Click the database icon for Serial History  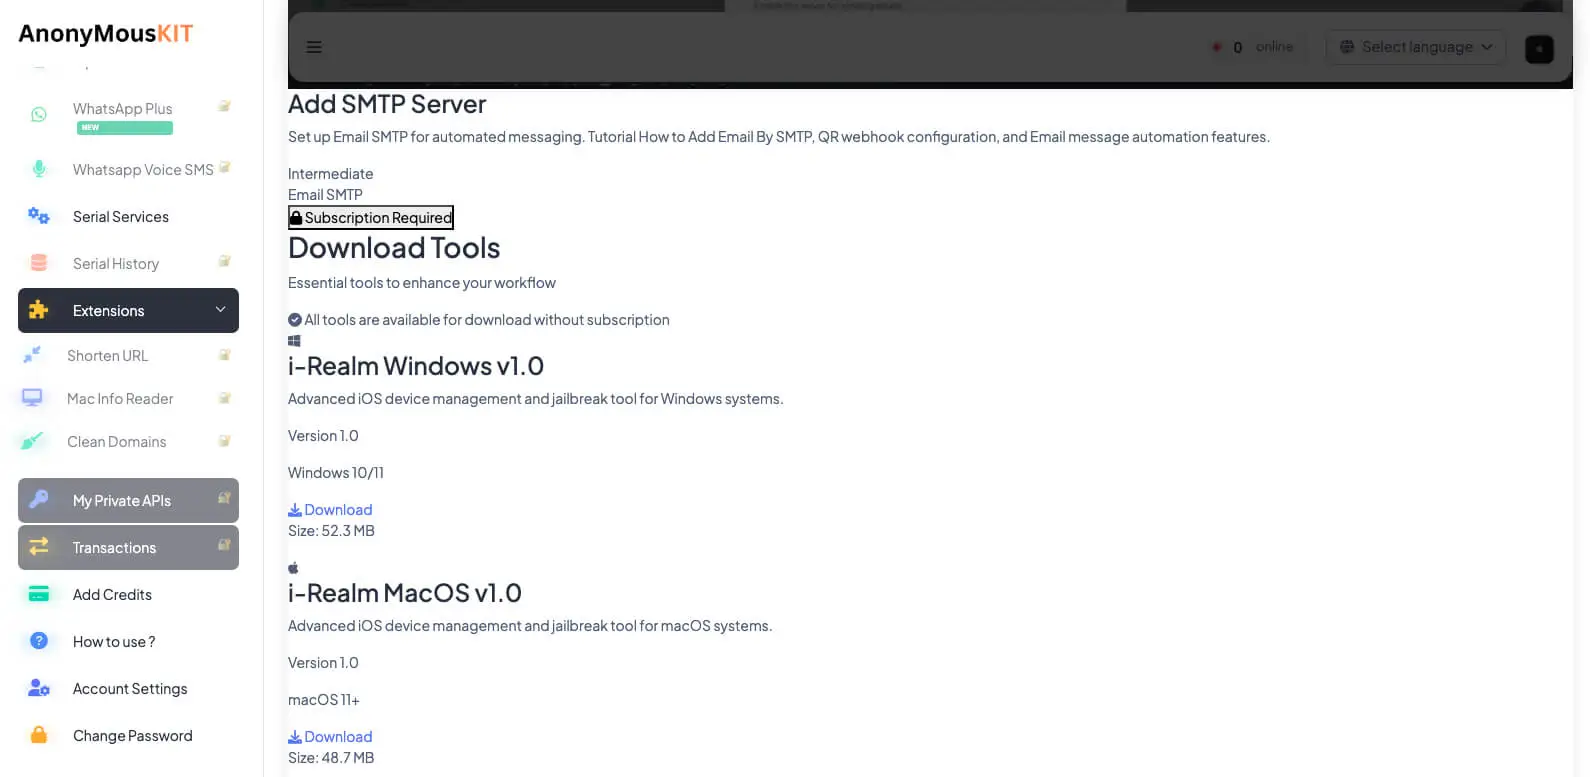(39, 263)
